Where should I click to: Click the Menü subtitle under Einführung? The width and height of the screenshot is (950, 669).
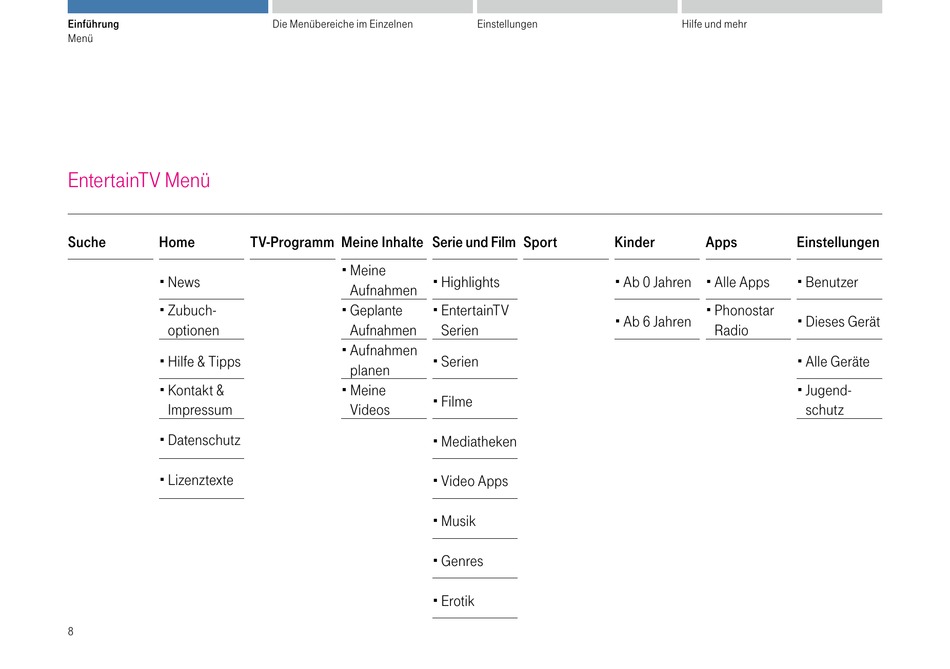coord(81,38)
